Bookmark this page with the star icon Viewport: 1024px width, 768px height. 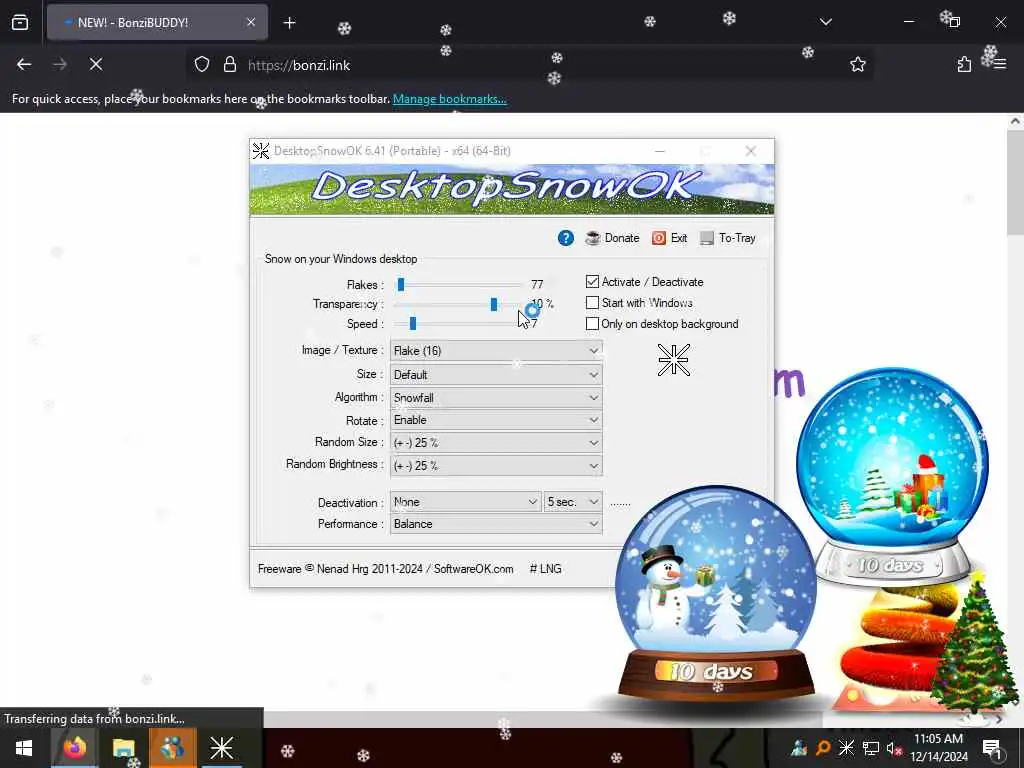coord(857,64)
